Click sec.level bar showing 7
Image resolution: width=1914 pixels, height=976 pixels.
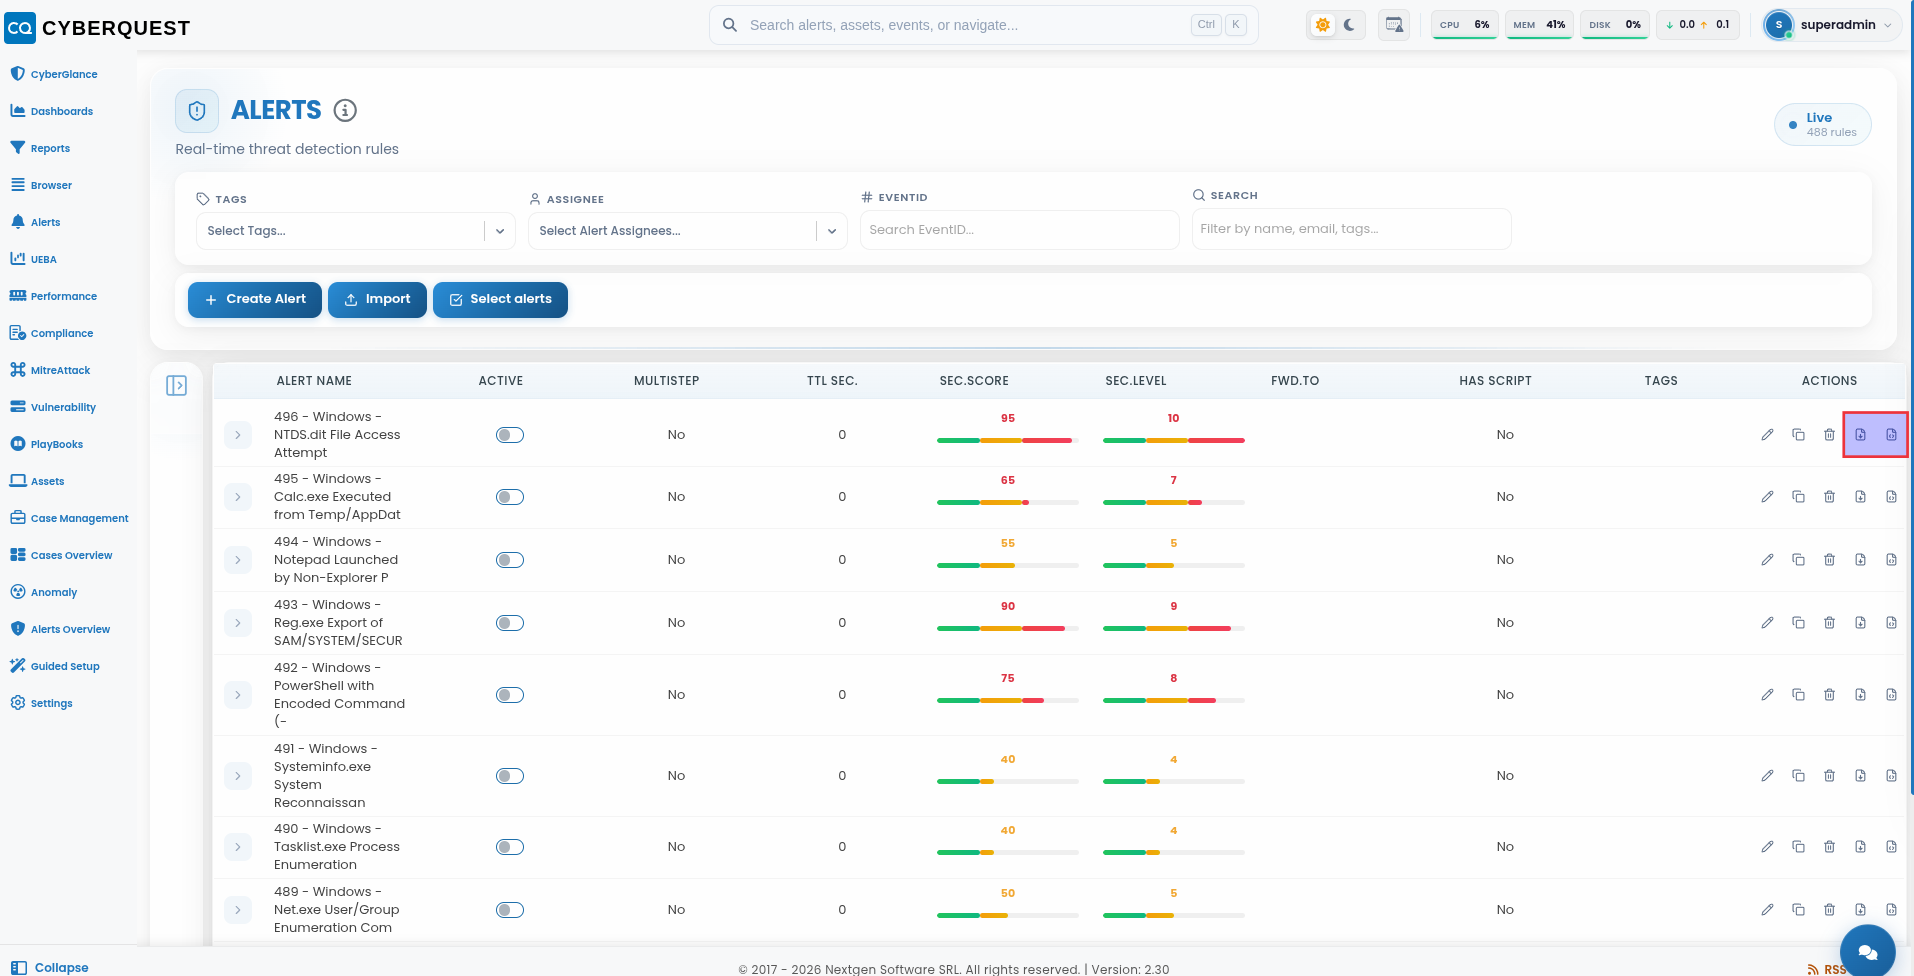pos(1174,502)
